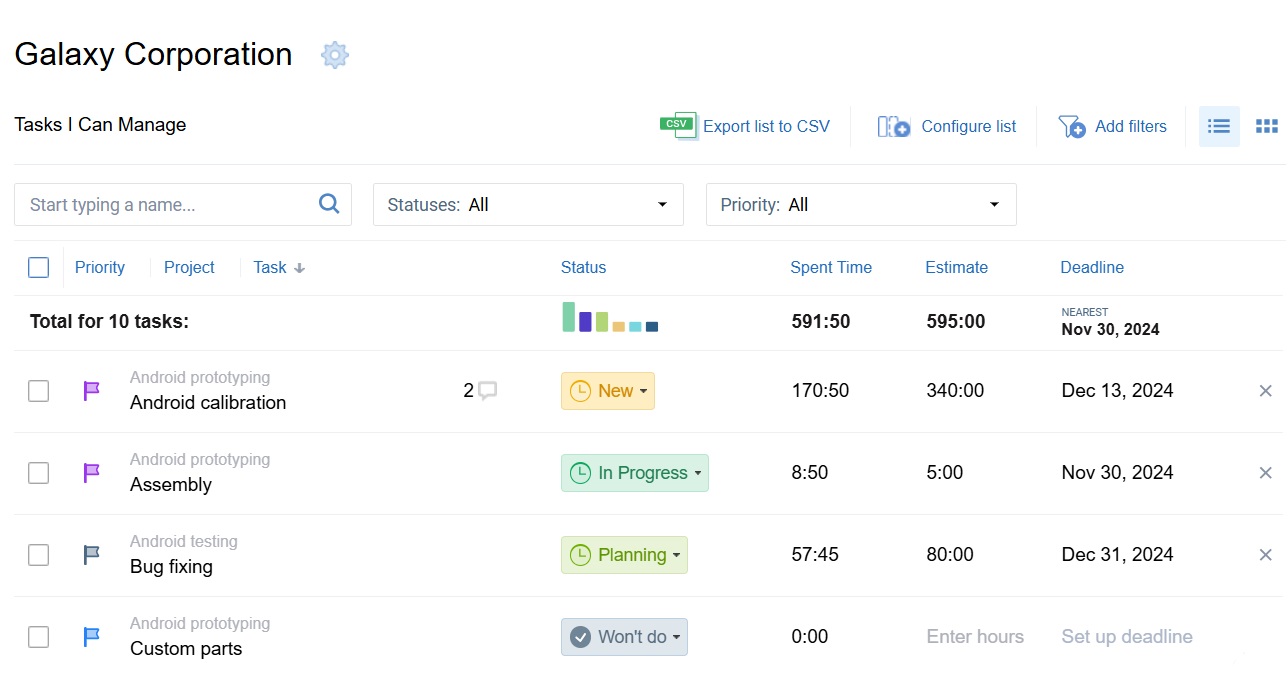This screenshot has width=1288, height=688.
Task: Sort by Project column header
Action: click(x=189, y=267)
